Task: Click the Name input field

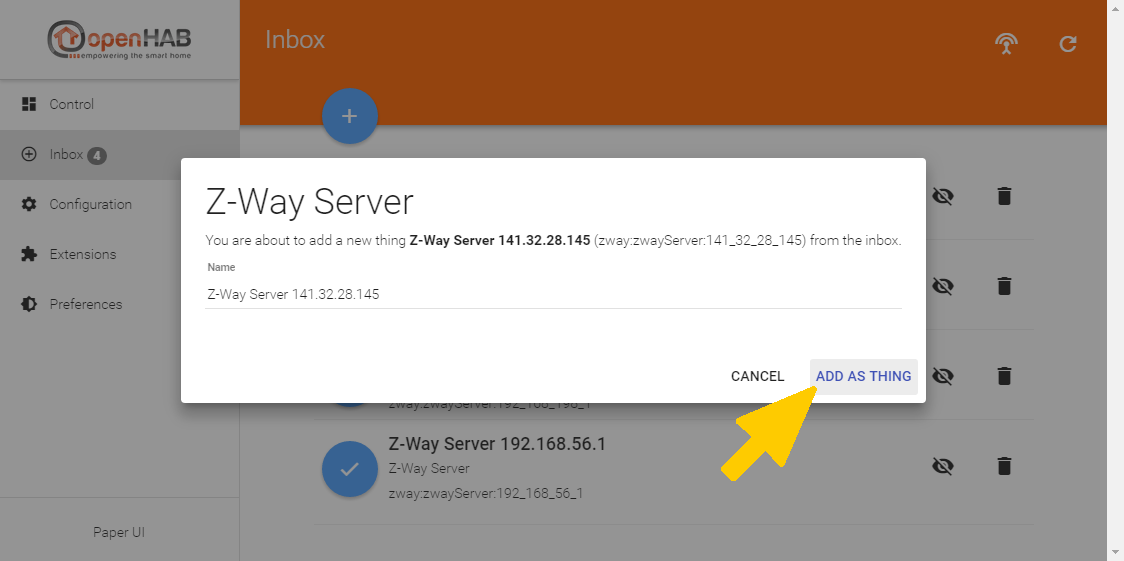Action: [553, 295]
